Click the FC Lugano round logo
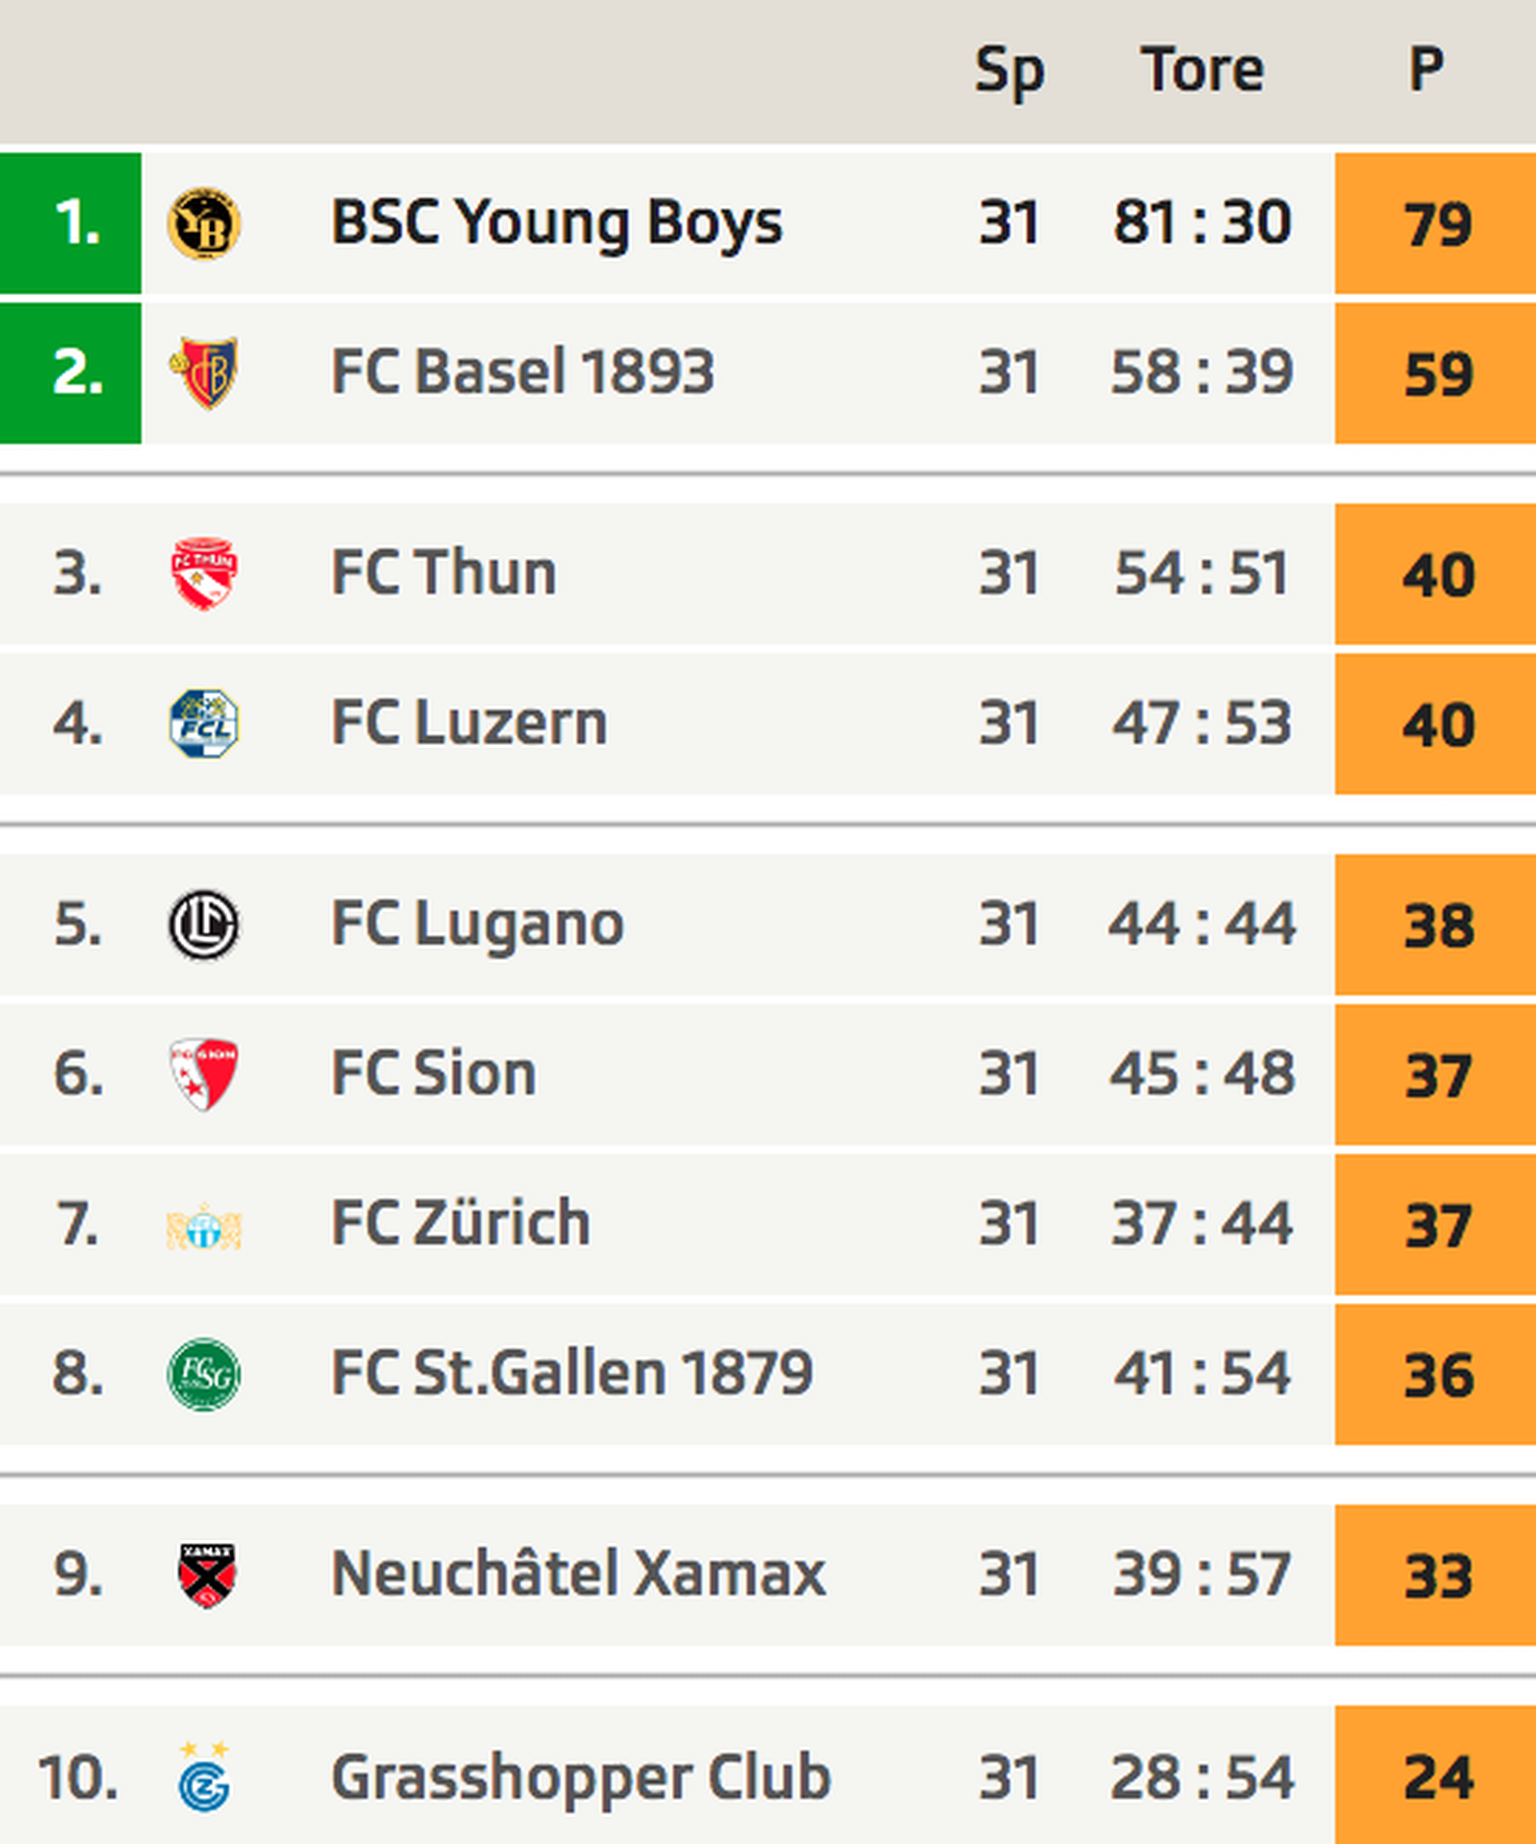The width and height of the screenshot is (1536, 1844). (x=204, y=924)
